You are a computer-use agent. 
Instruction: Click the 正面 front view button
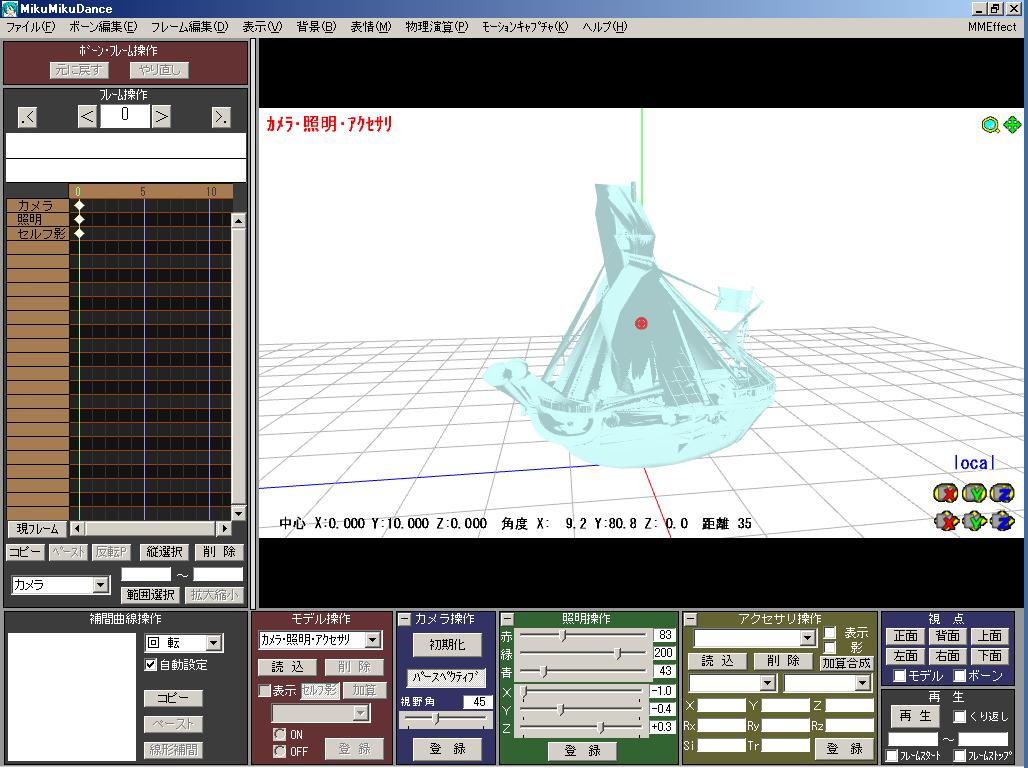[x=905, y=636]
